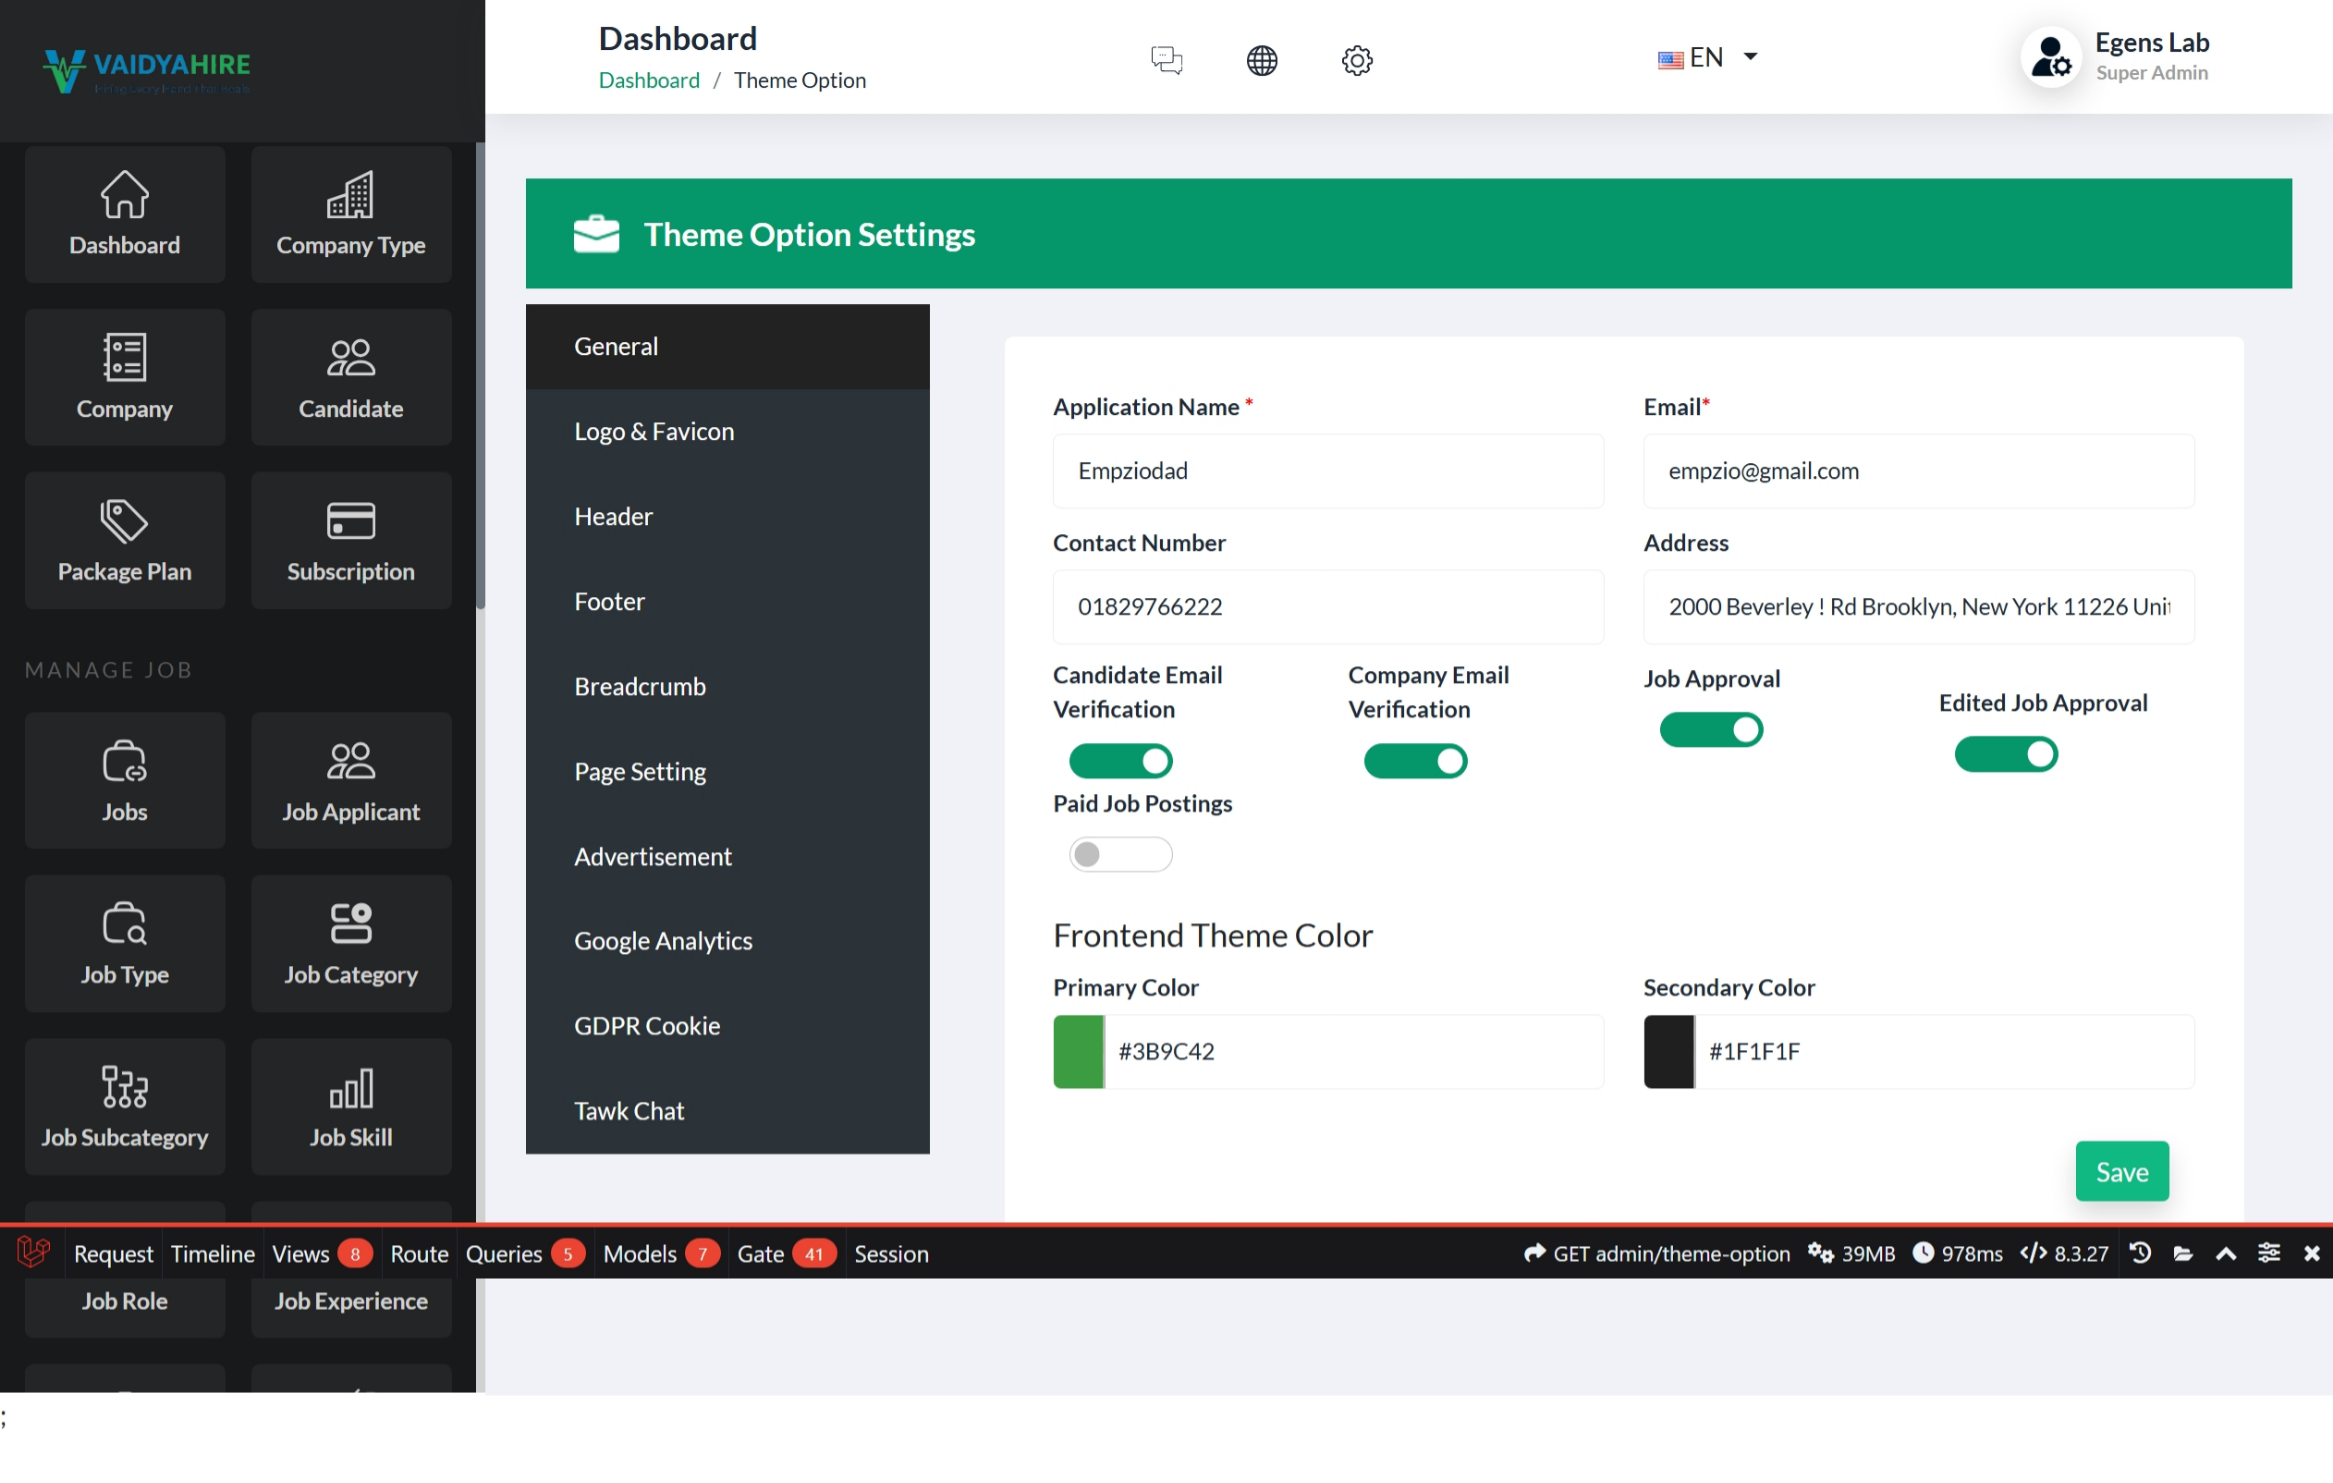This screenshot has height=1483, width=2333.
Task: Open the Primary Color green swatch
Action: (x=1078, y=1051)
